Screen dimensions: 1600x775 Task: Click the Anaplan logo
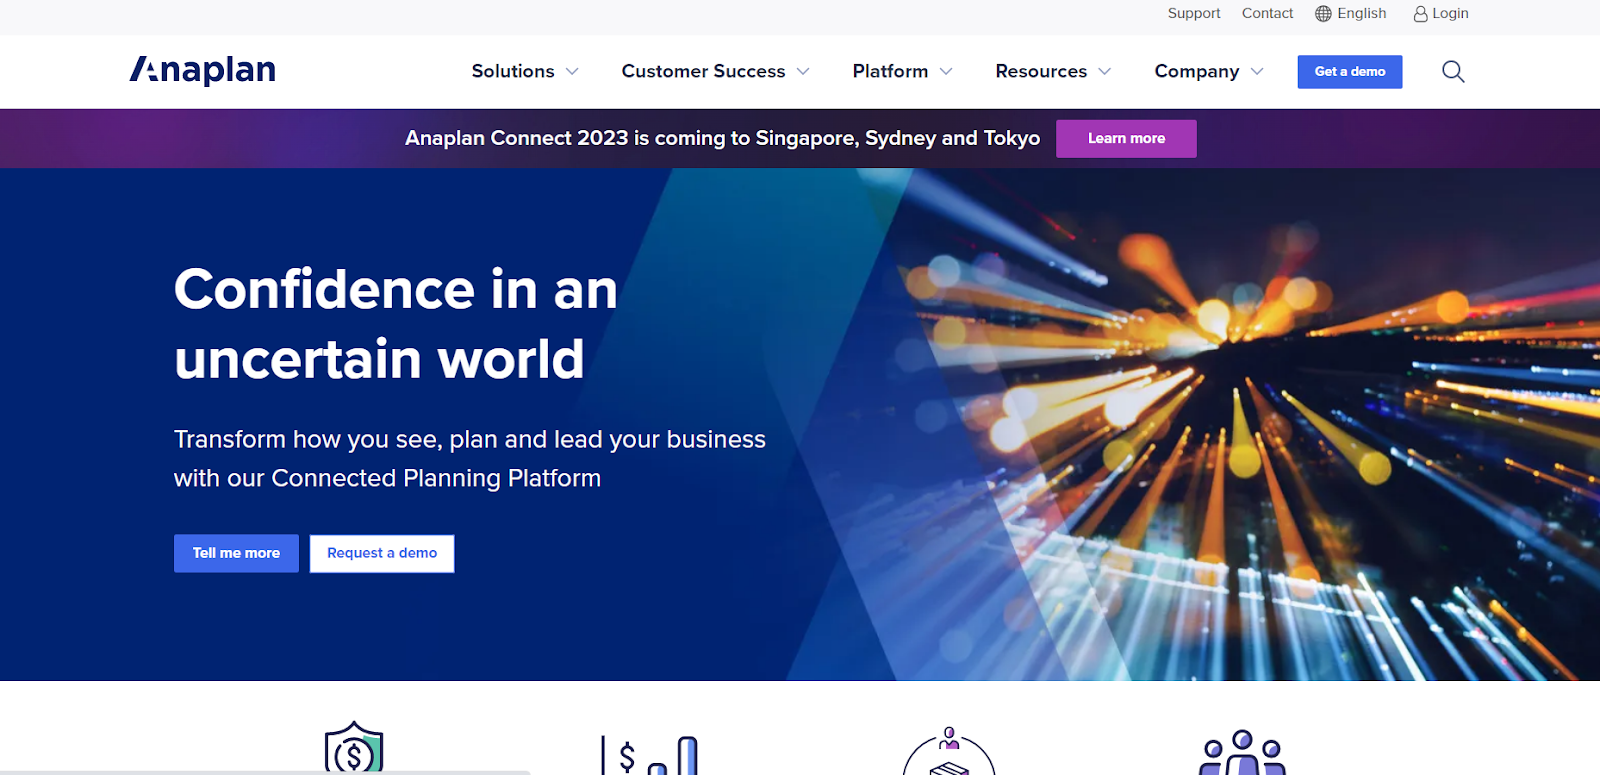[203, 70]
